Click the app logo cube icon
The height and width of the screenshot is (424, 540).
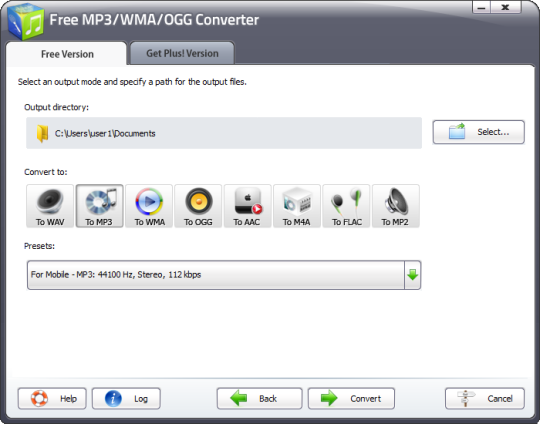coord(26,22)
